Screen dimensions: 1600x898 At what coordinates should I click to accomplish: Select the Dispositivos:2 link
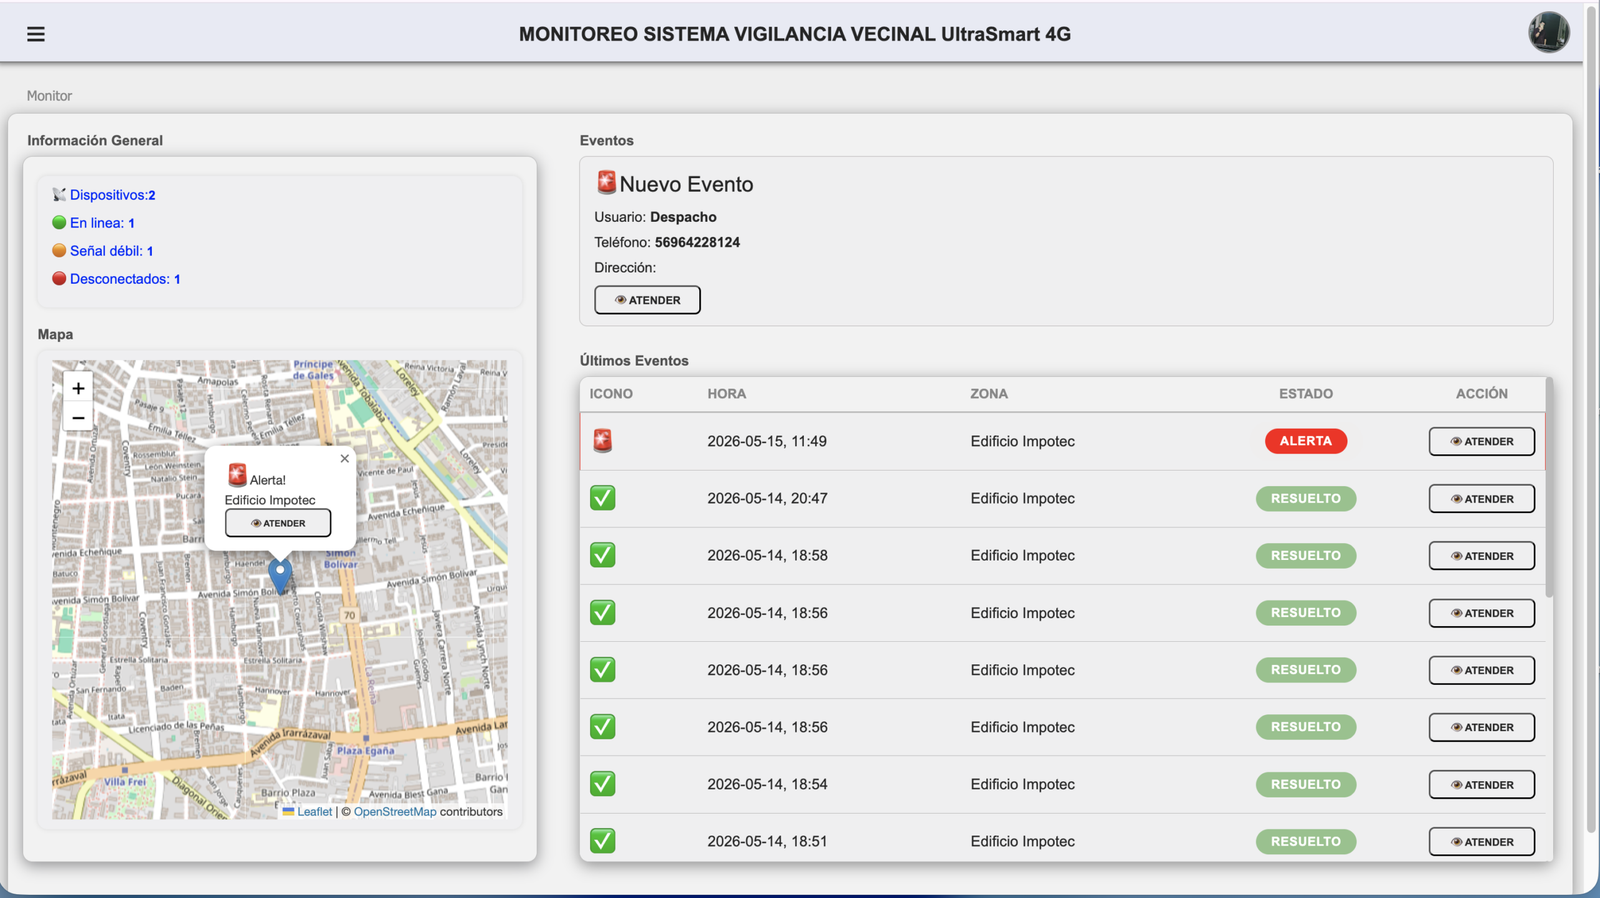[112, 195]
